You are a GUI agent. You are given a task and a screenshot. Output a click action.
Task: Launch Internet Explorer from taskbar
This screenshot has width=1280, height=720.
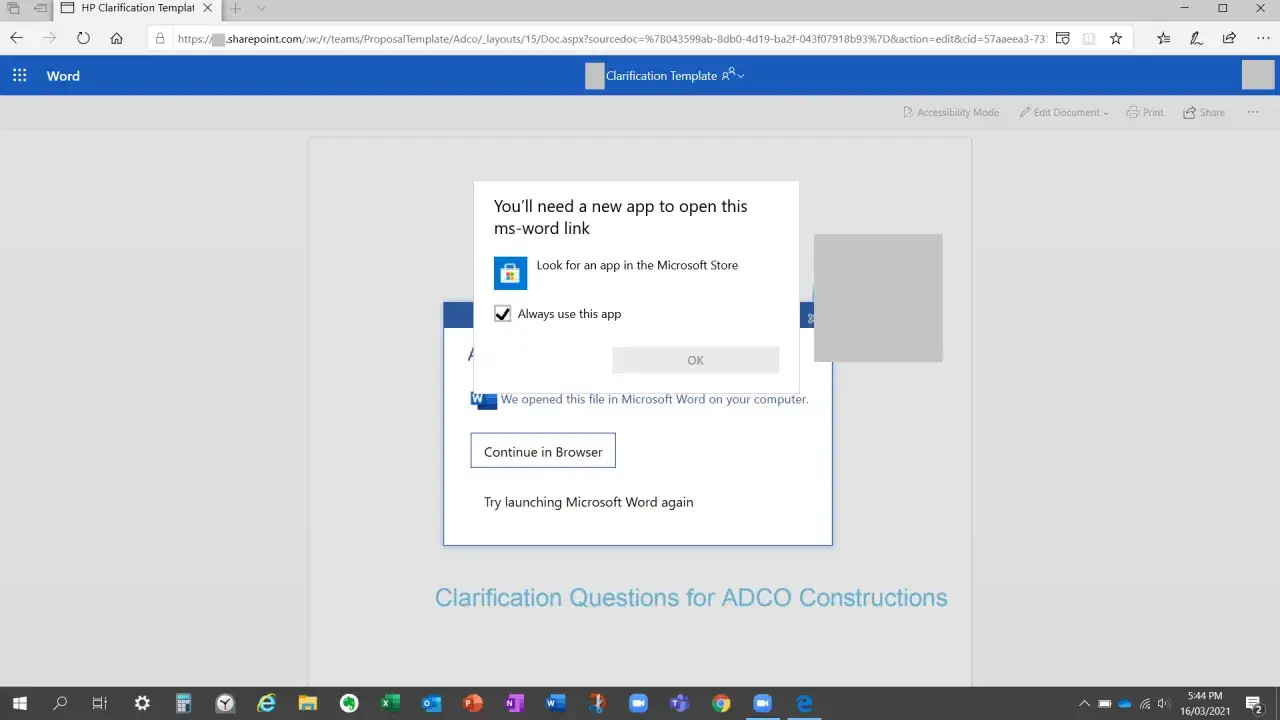coord(266,703)
